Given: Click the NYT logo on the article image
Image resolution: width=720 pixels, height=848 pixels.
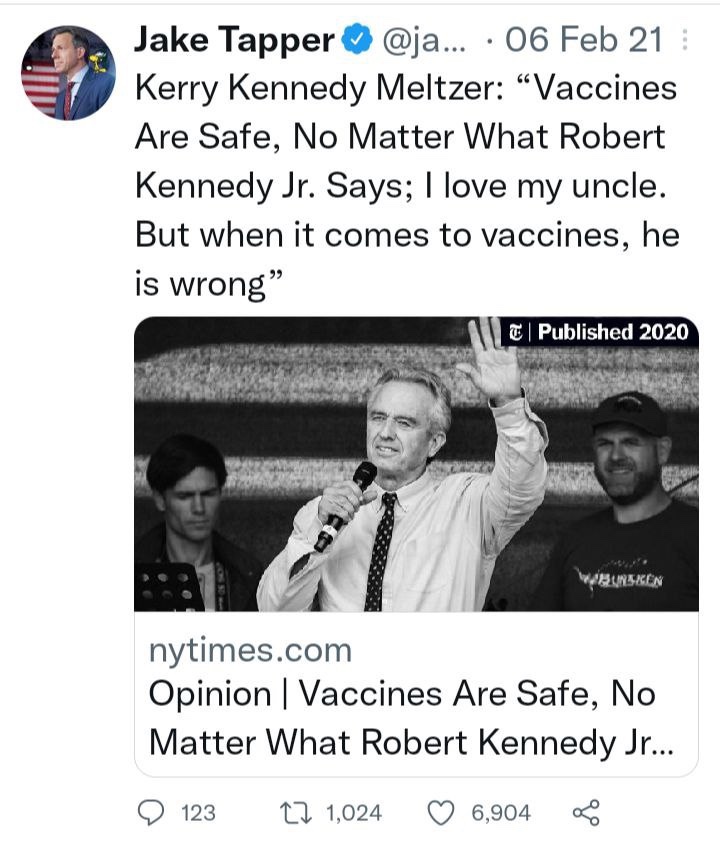Looking at the screenshot, I should click(515, 332).
